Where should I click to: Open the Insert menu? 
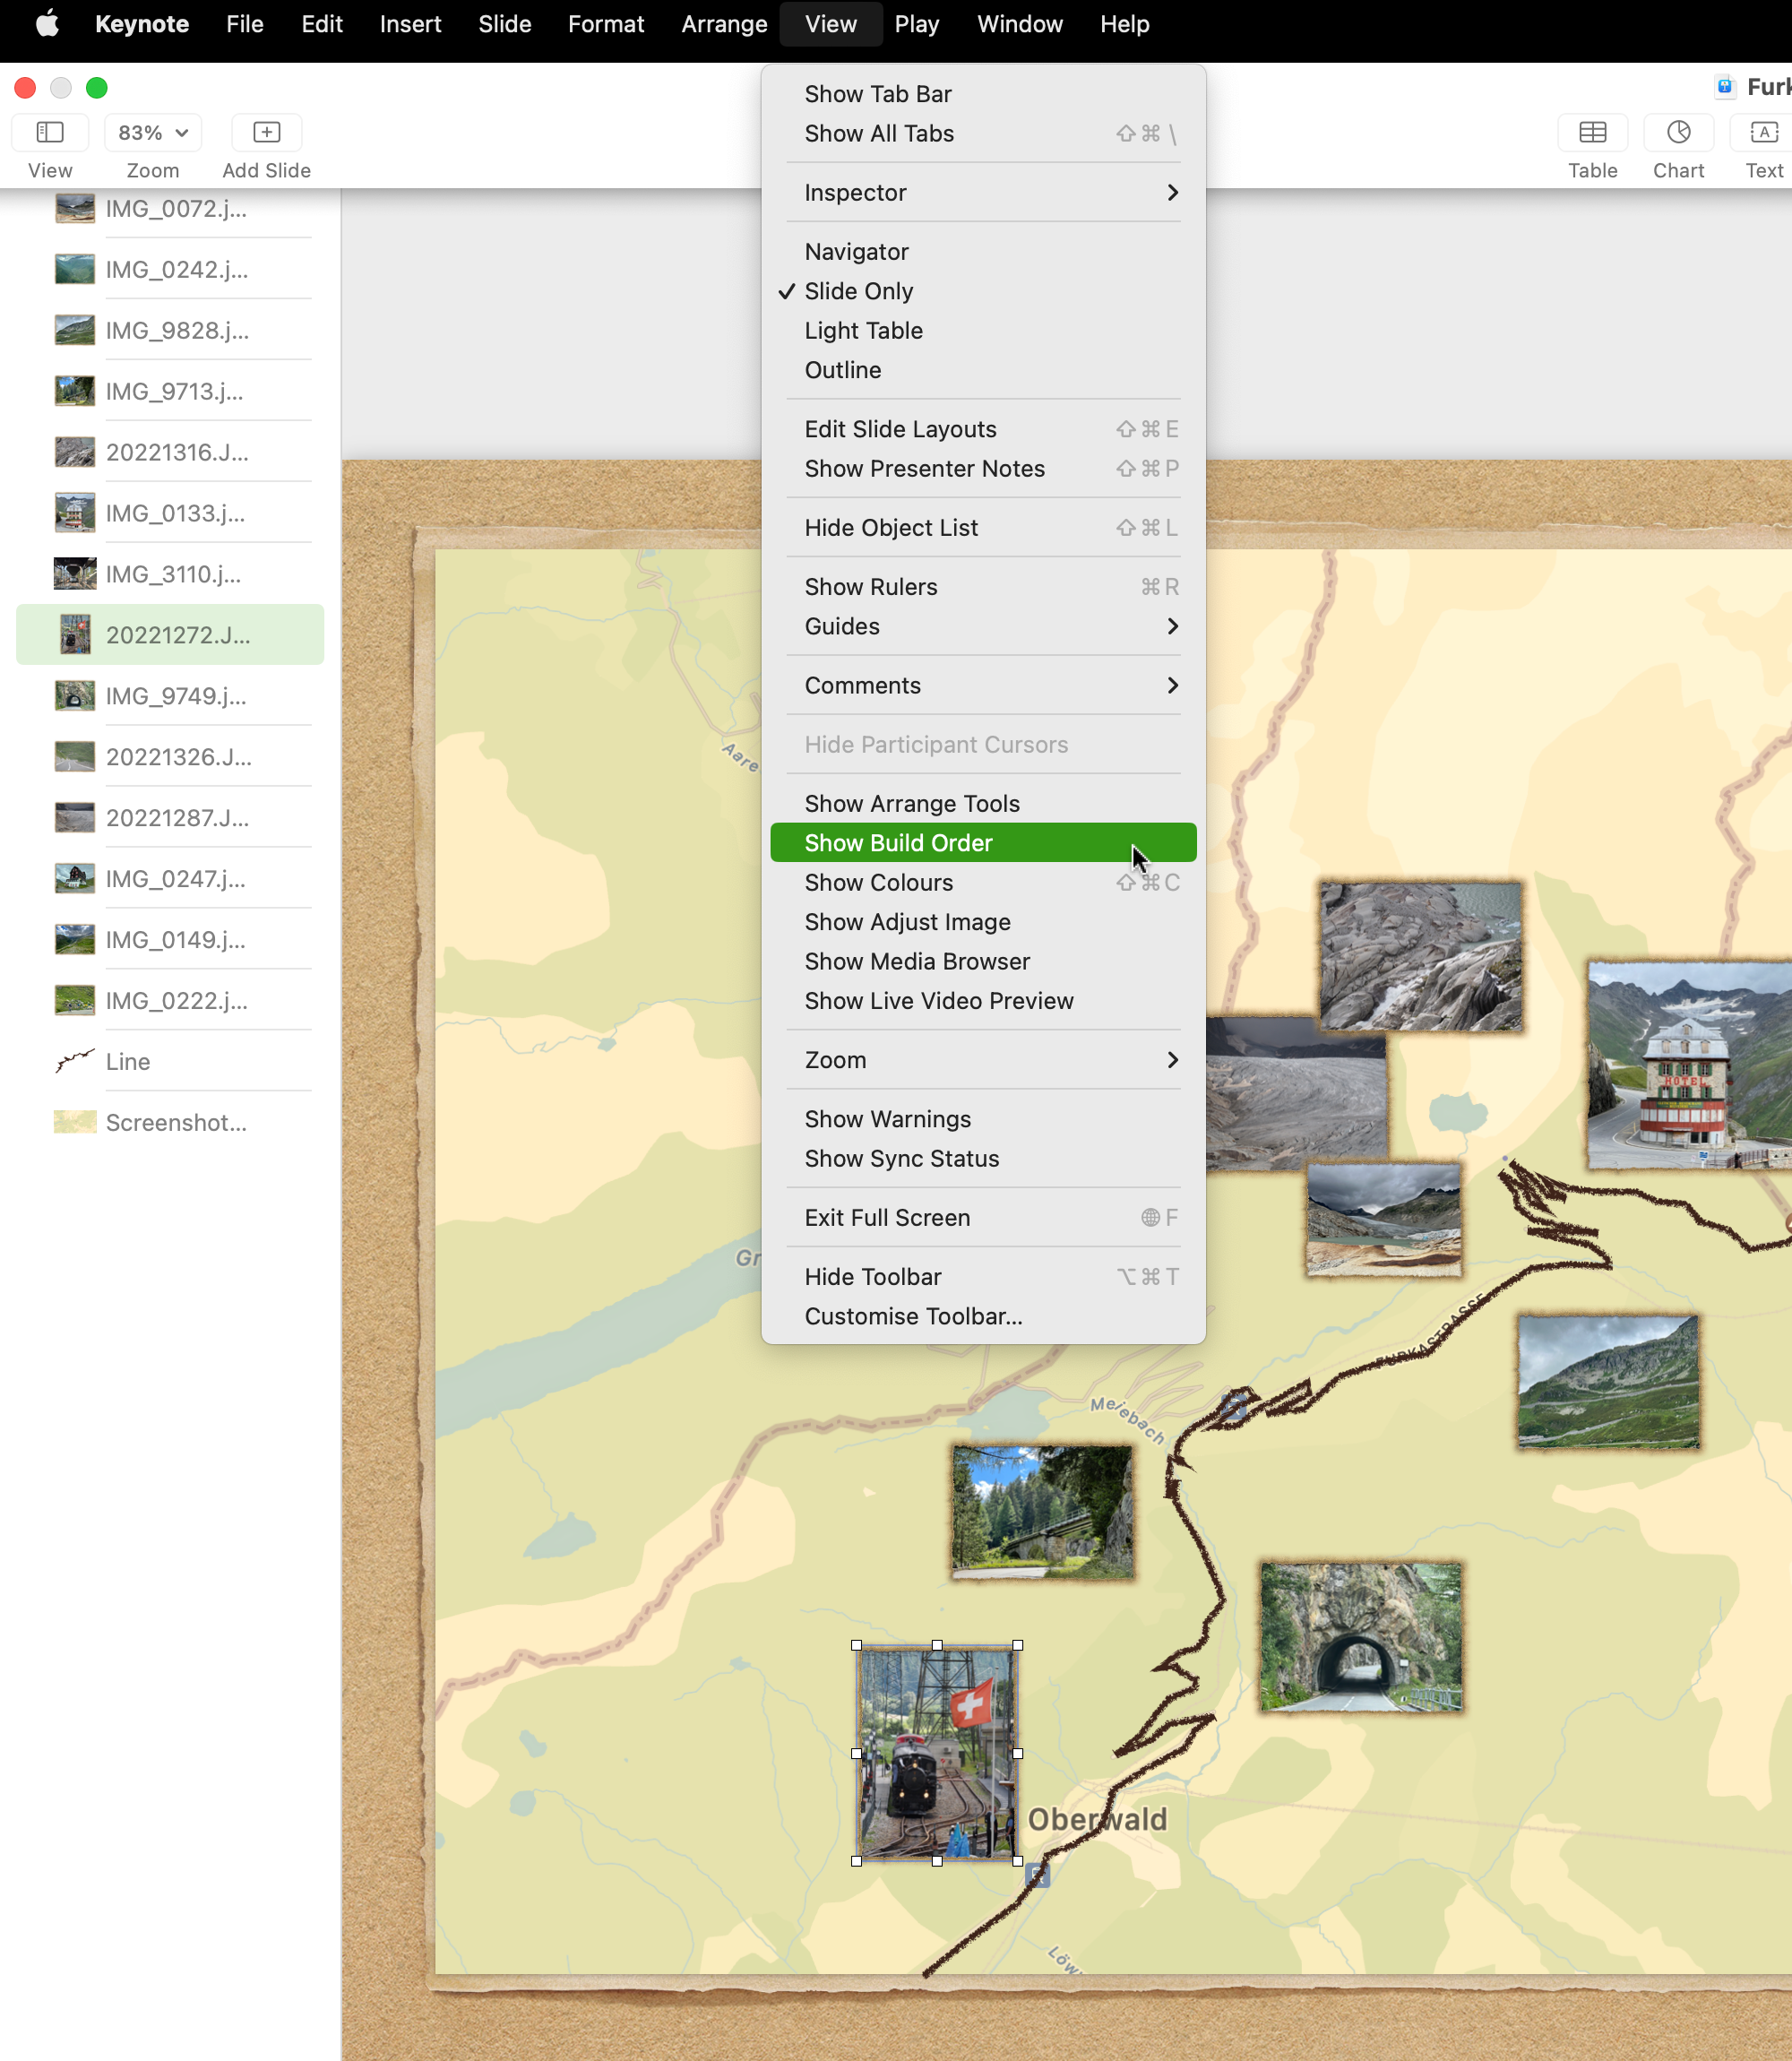410,24
